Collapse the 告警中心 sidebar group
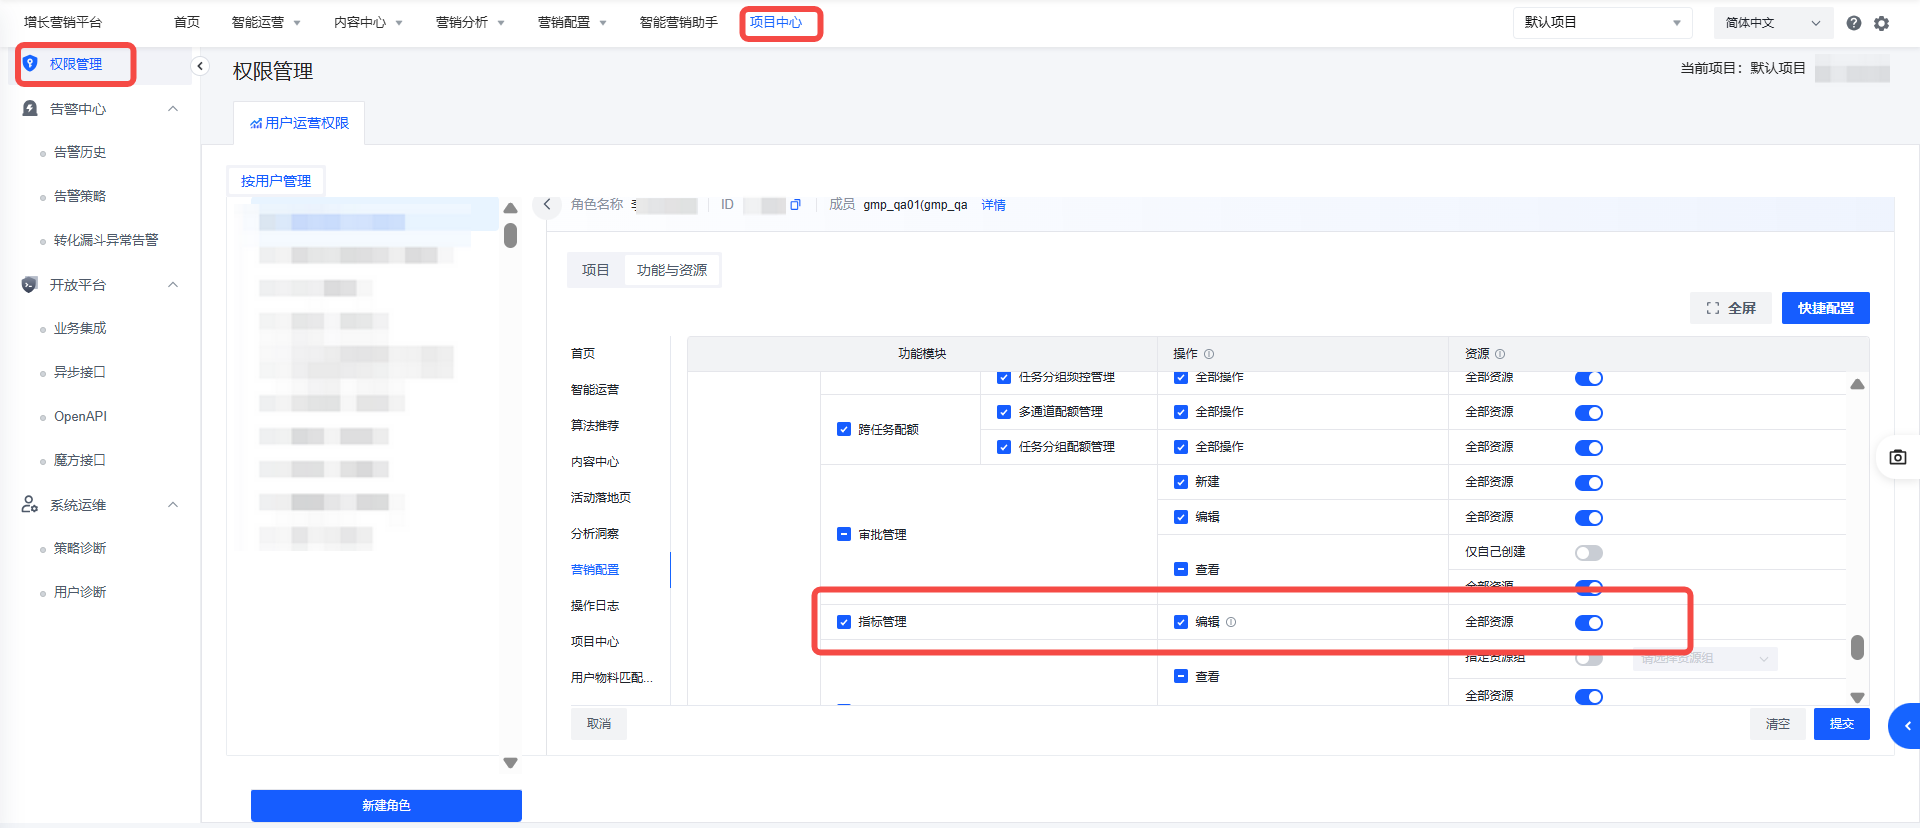1920x828 pixels. (173, 109)
